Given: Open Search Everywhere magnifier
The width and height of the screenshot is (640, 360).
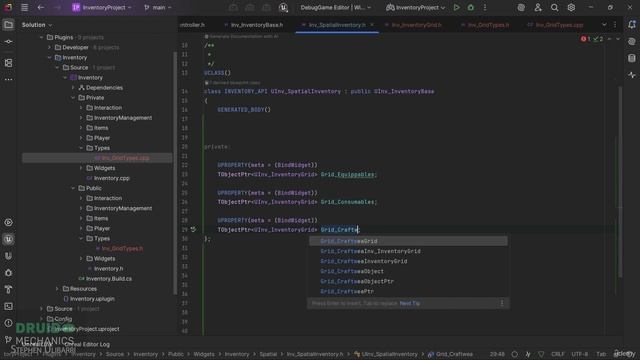Looking at the screenshot, I should click(554, 7).
